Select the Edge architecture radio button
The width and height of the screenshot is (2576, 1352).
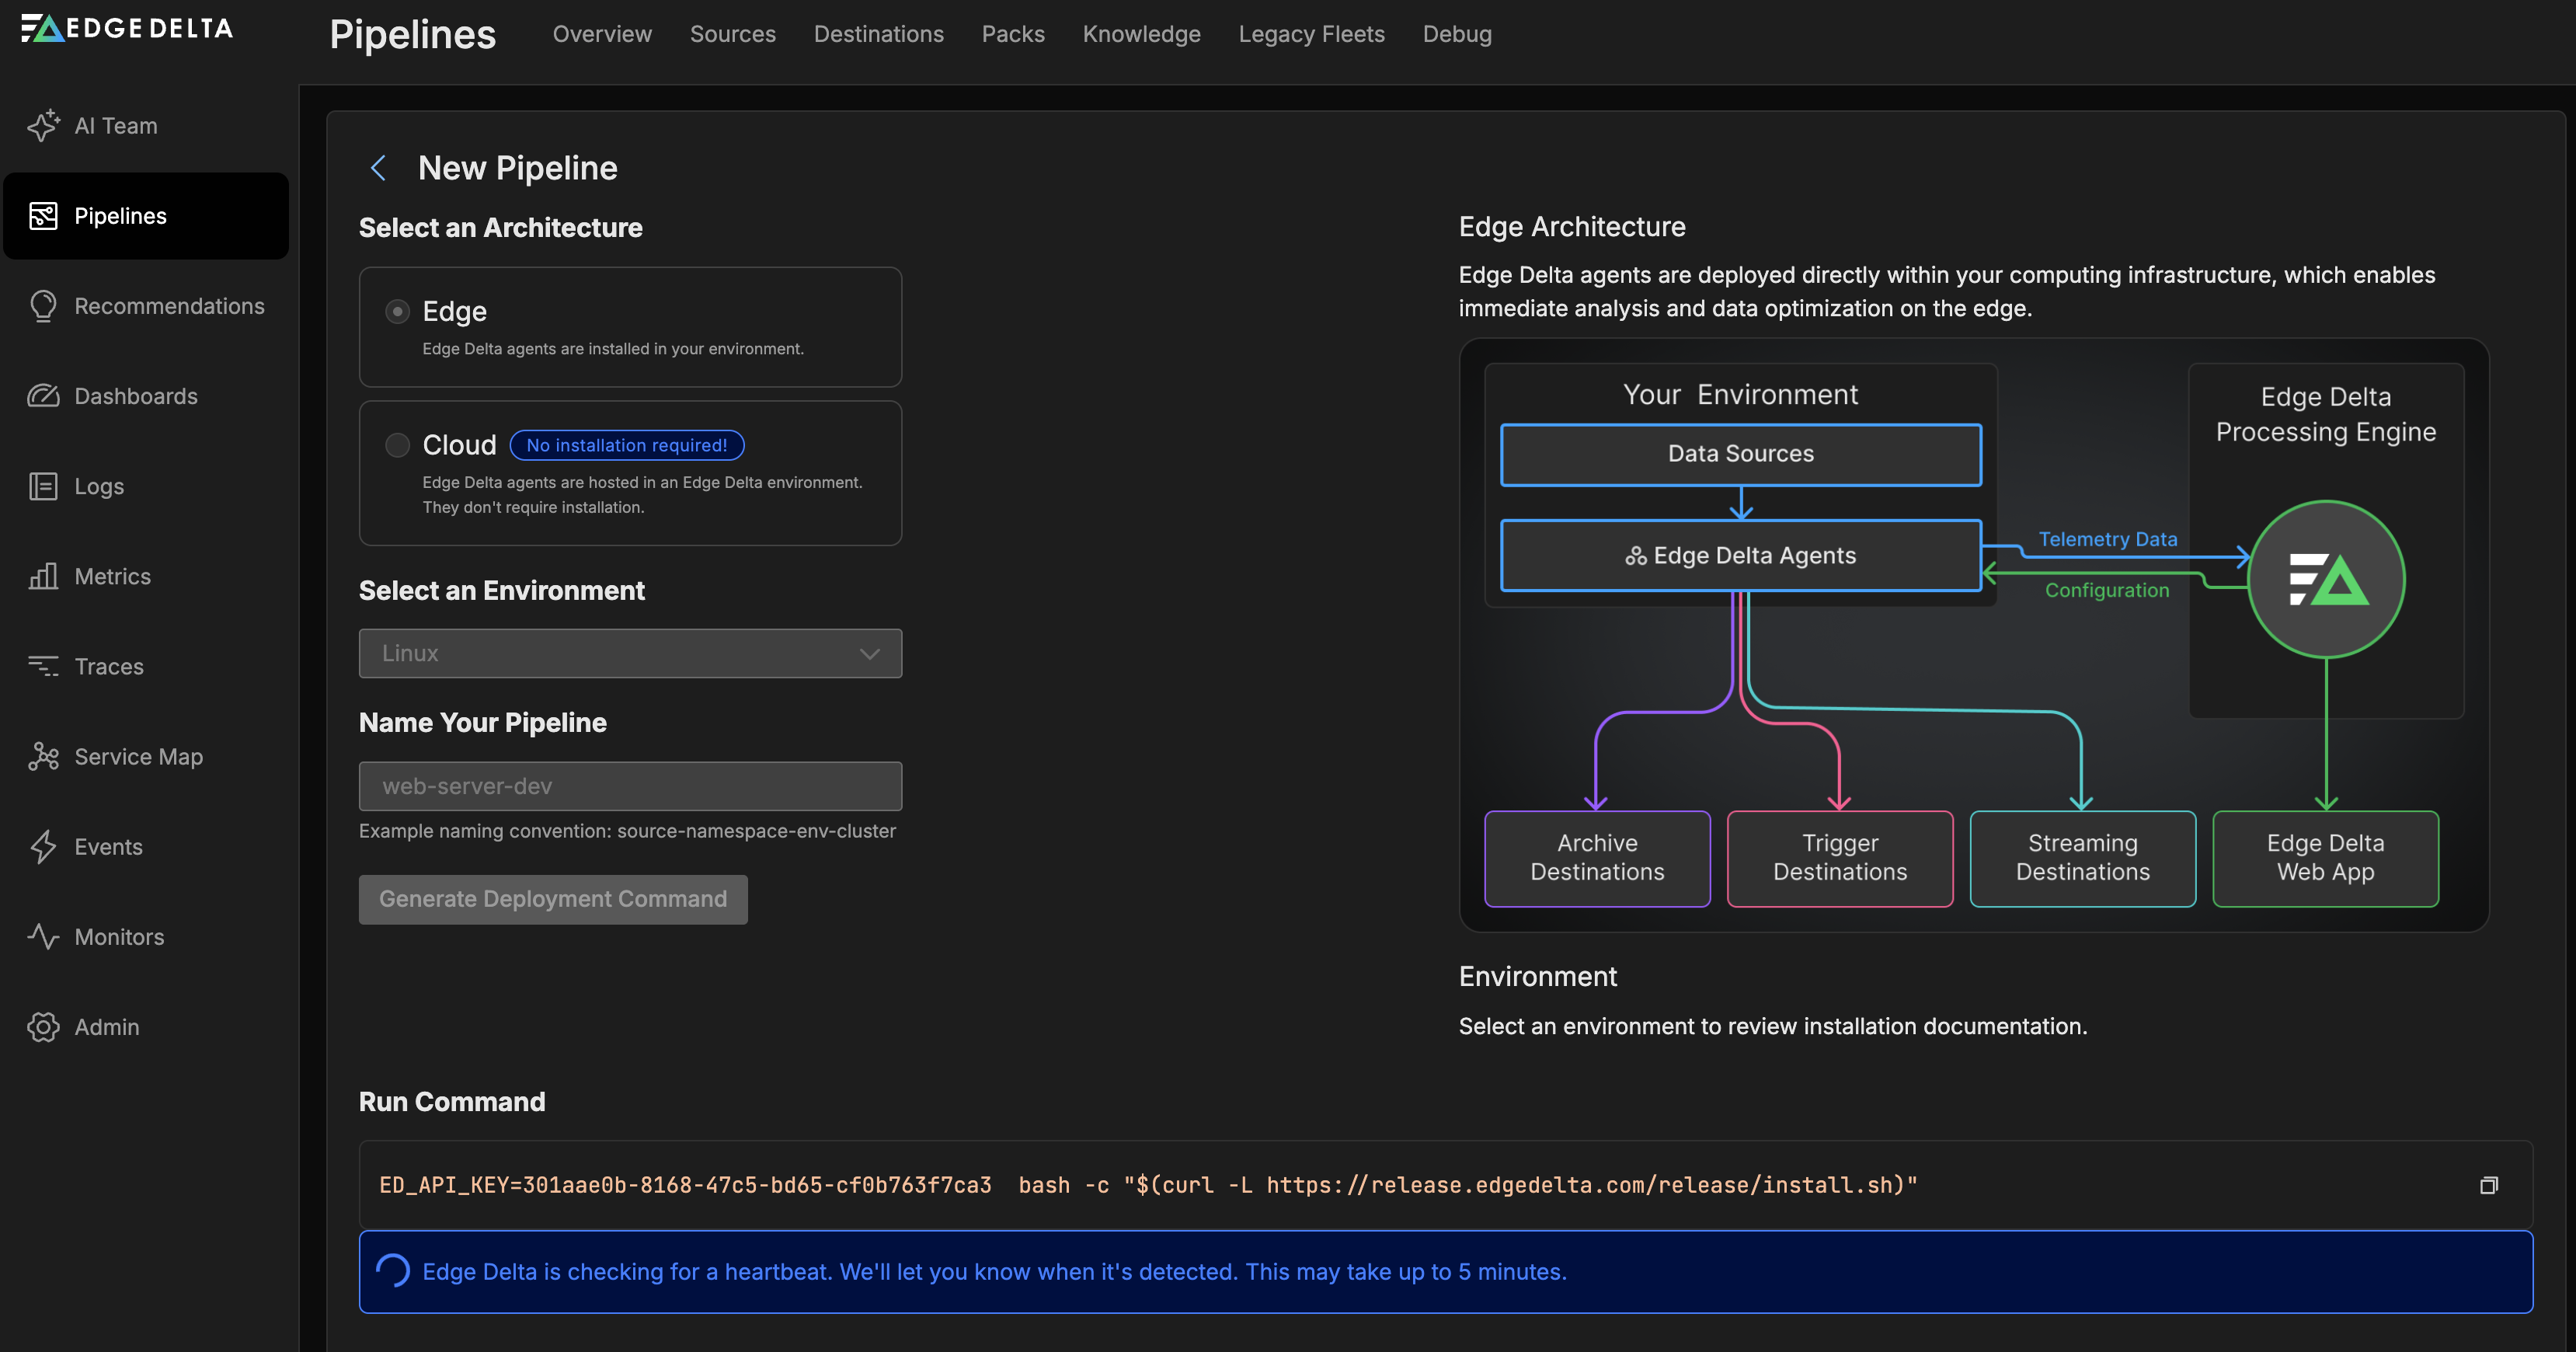tap(397, 311)
